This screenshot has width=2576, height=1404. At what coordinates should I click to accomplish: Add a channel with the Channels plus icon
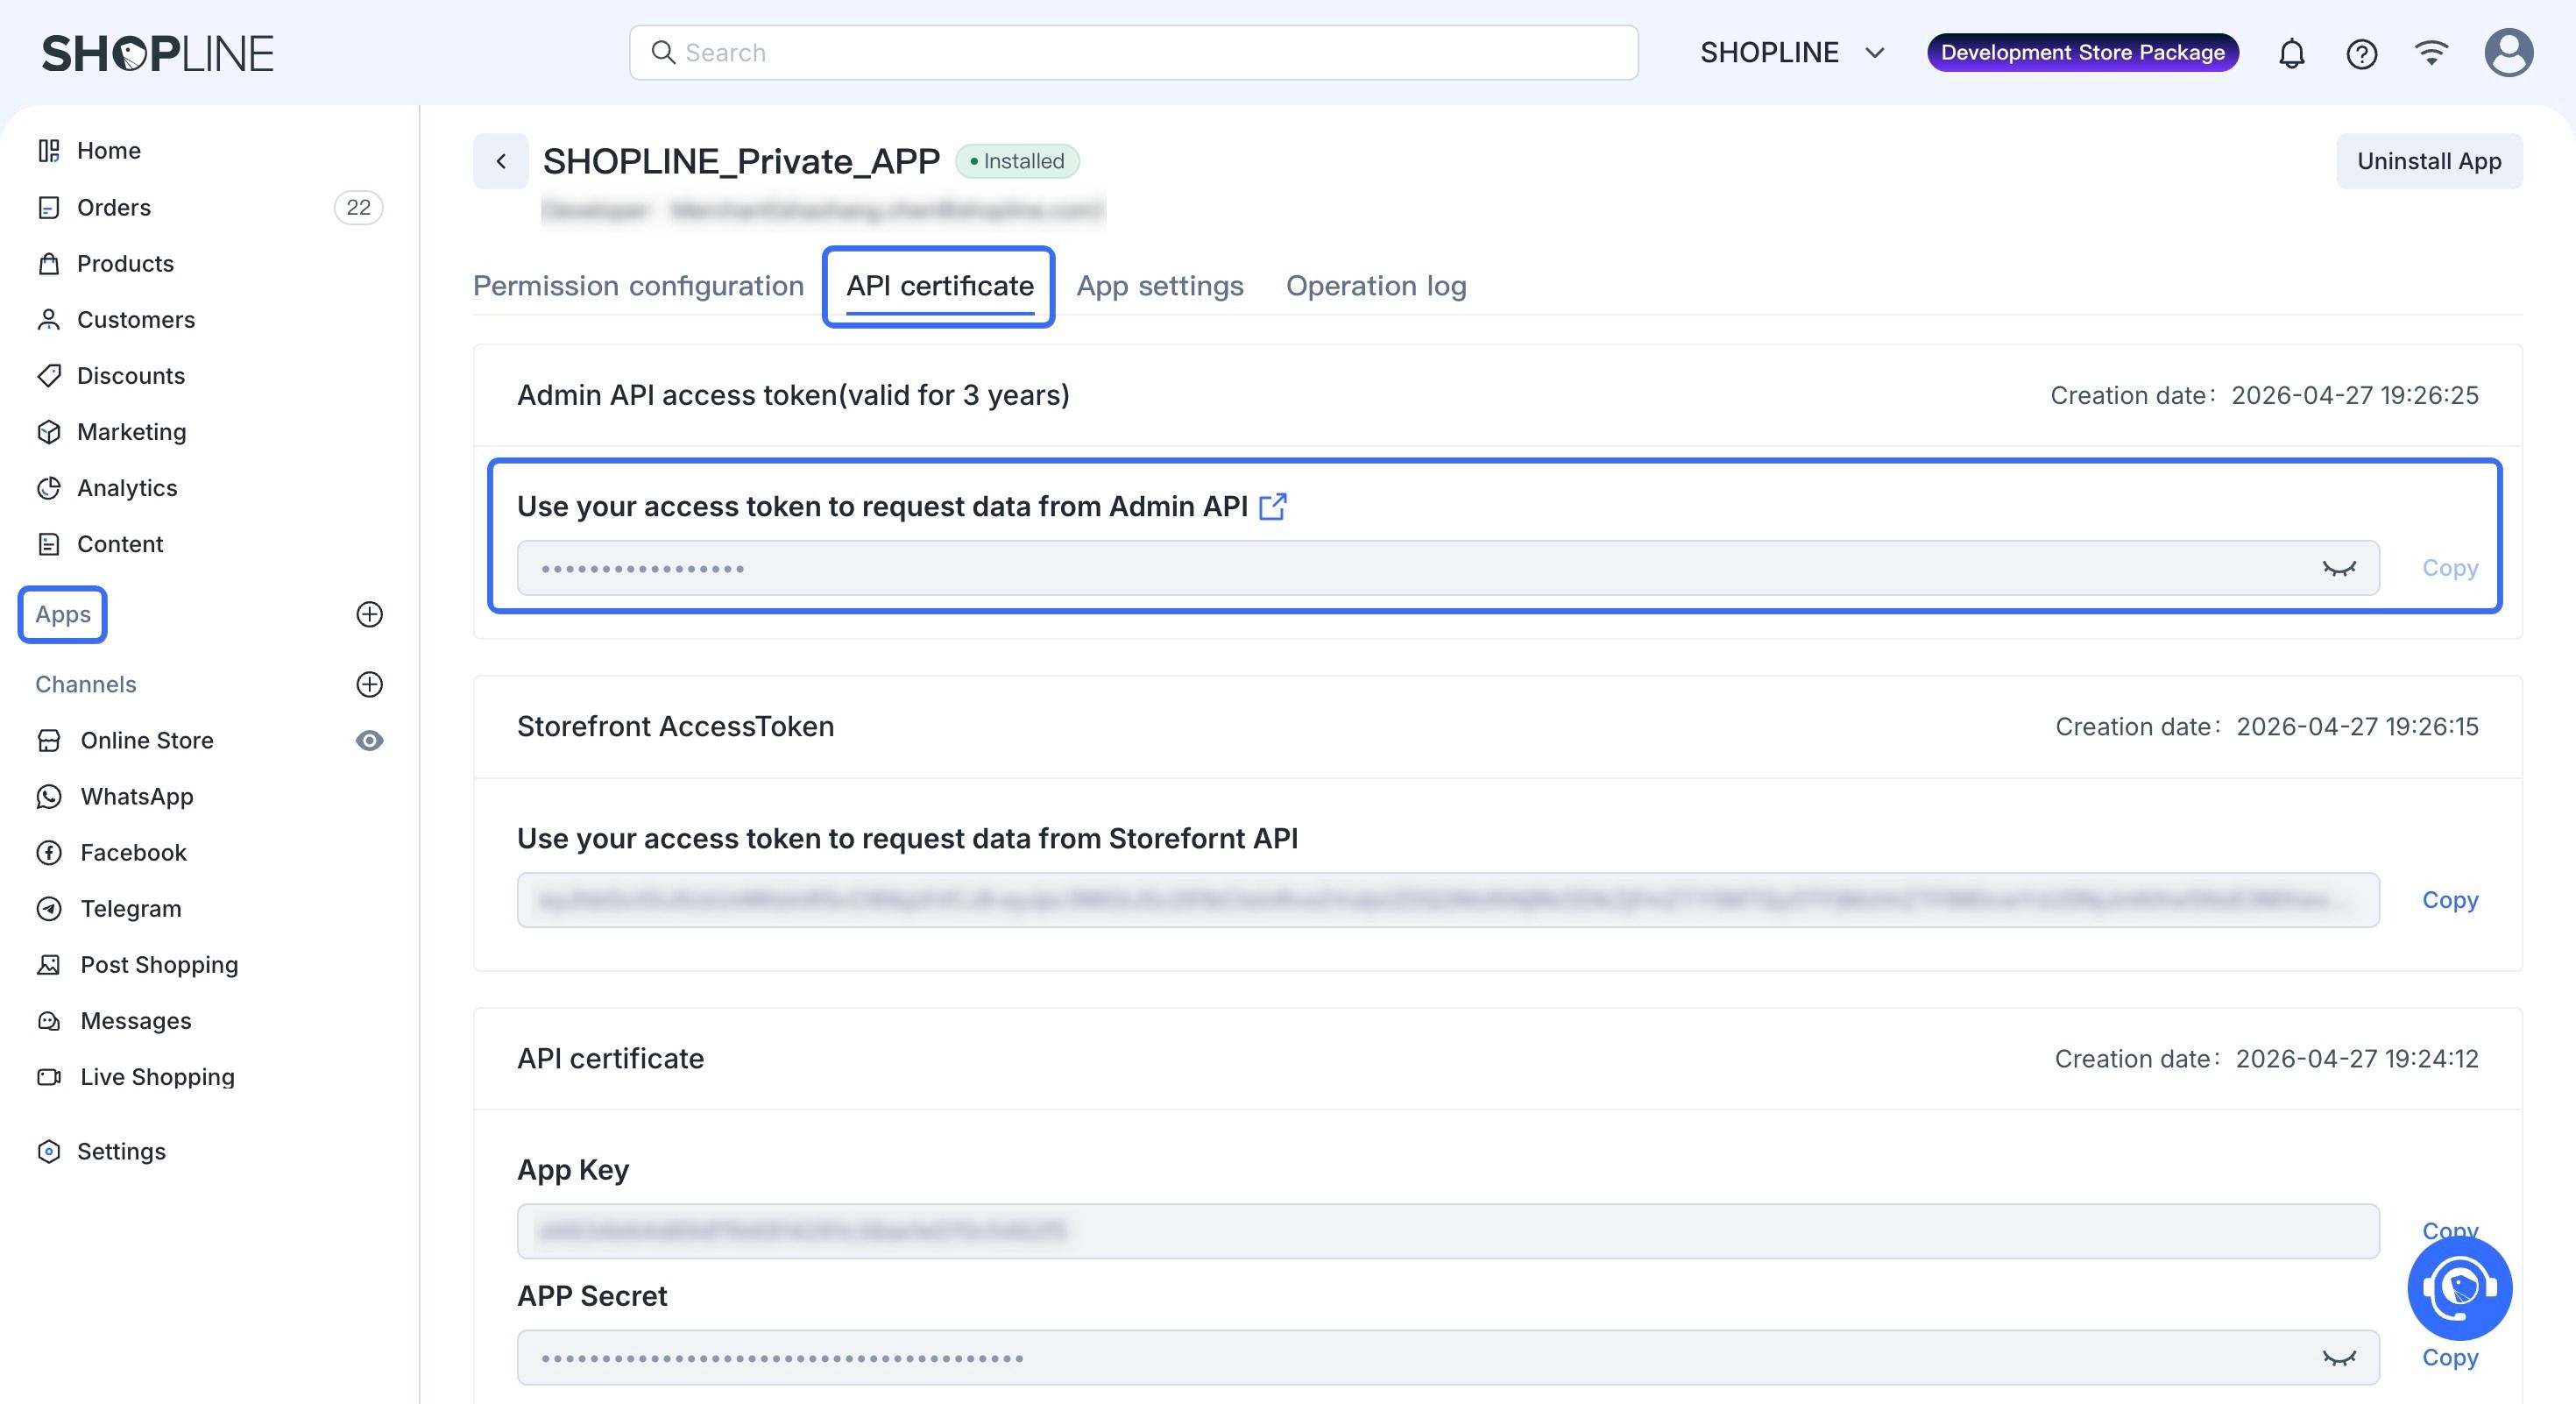tap(370, 684)
